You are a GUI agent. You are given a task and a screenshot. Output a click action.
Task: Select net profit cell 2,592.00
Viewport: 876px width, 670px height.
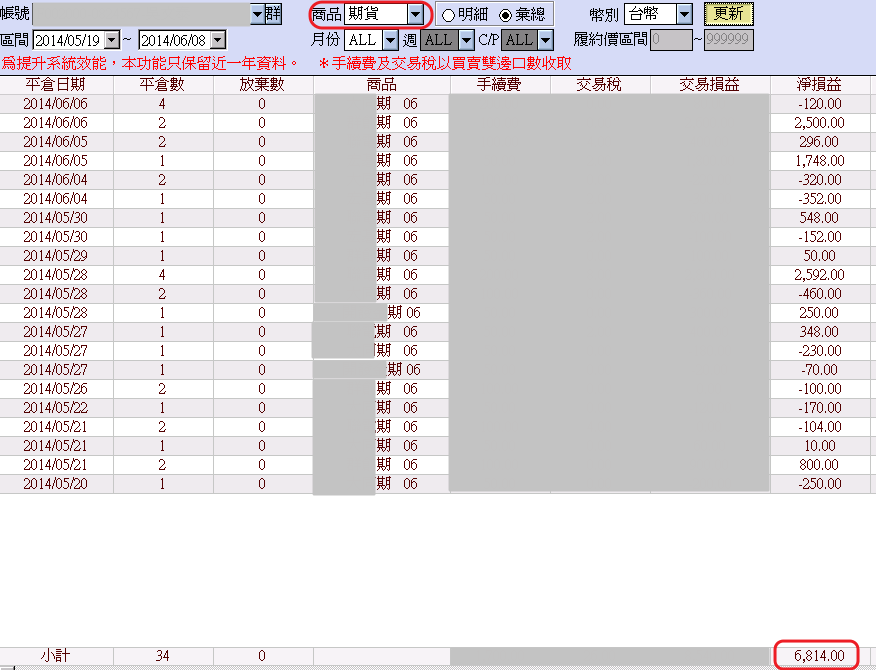pos(820,275)
